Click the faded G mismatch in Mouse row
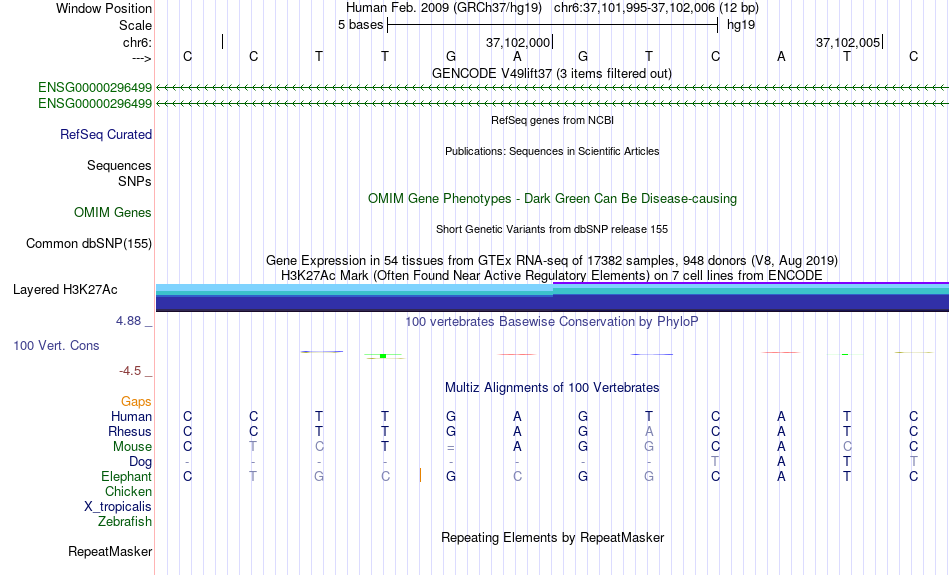This screenshot has width=950, height=575. [649, 447]
